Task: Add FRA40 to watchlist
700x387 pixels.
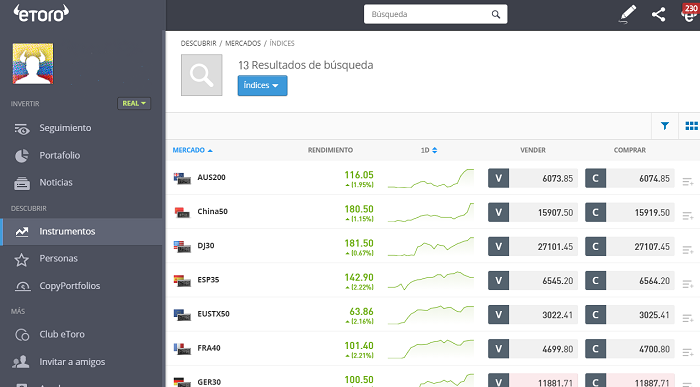Action: pyautogui.click(x=688, y=353)
